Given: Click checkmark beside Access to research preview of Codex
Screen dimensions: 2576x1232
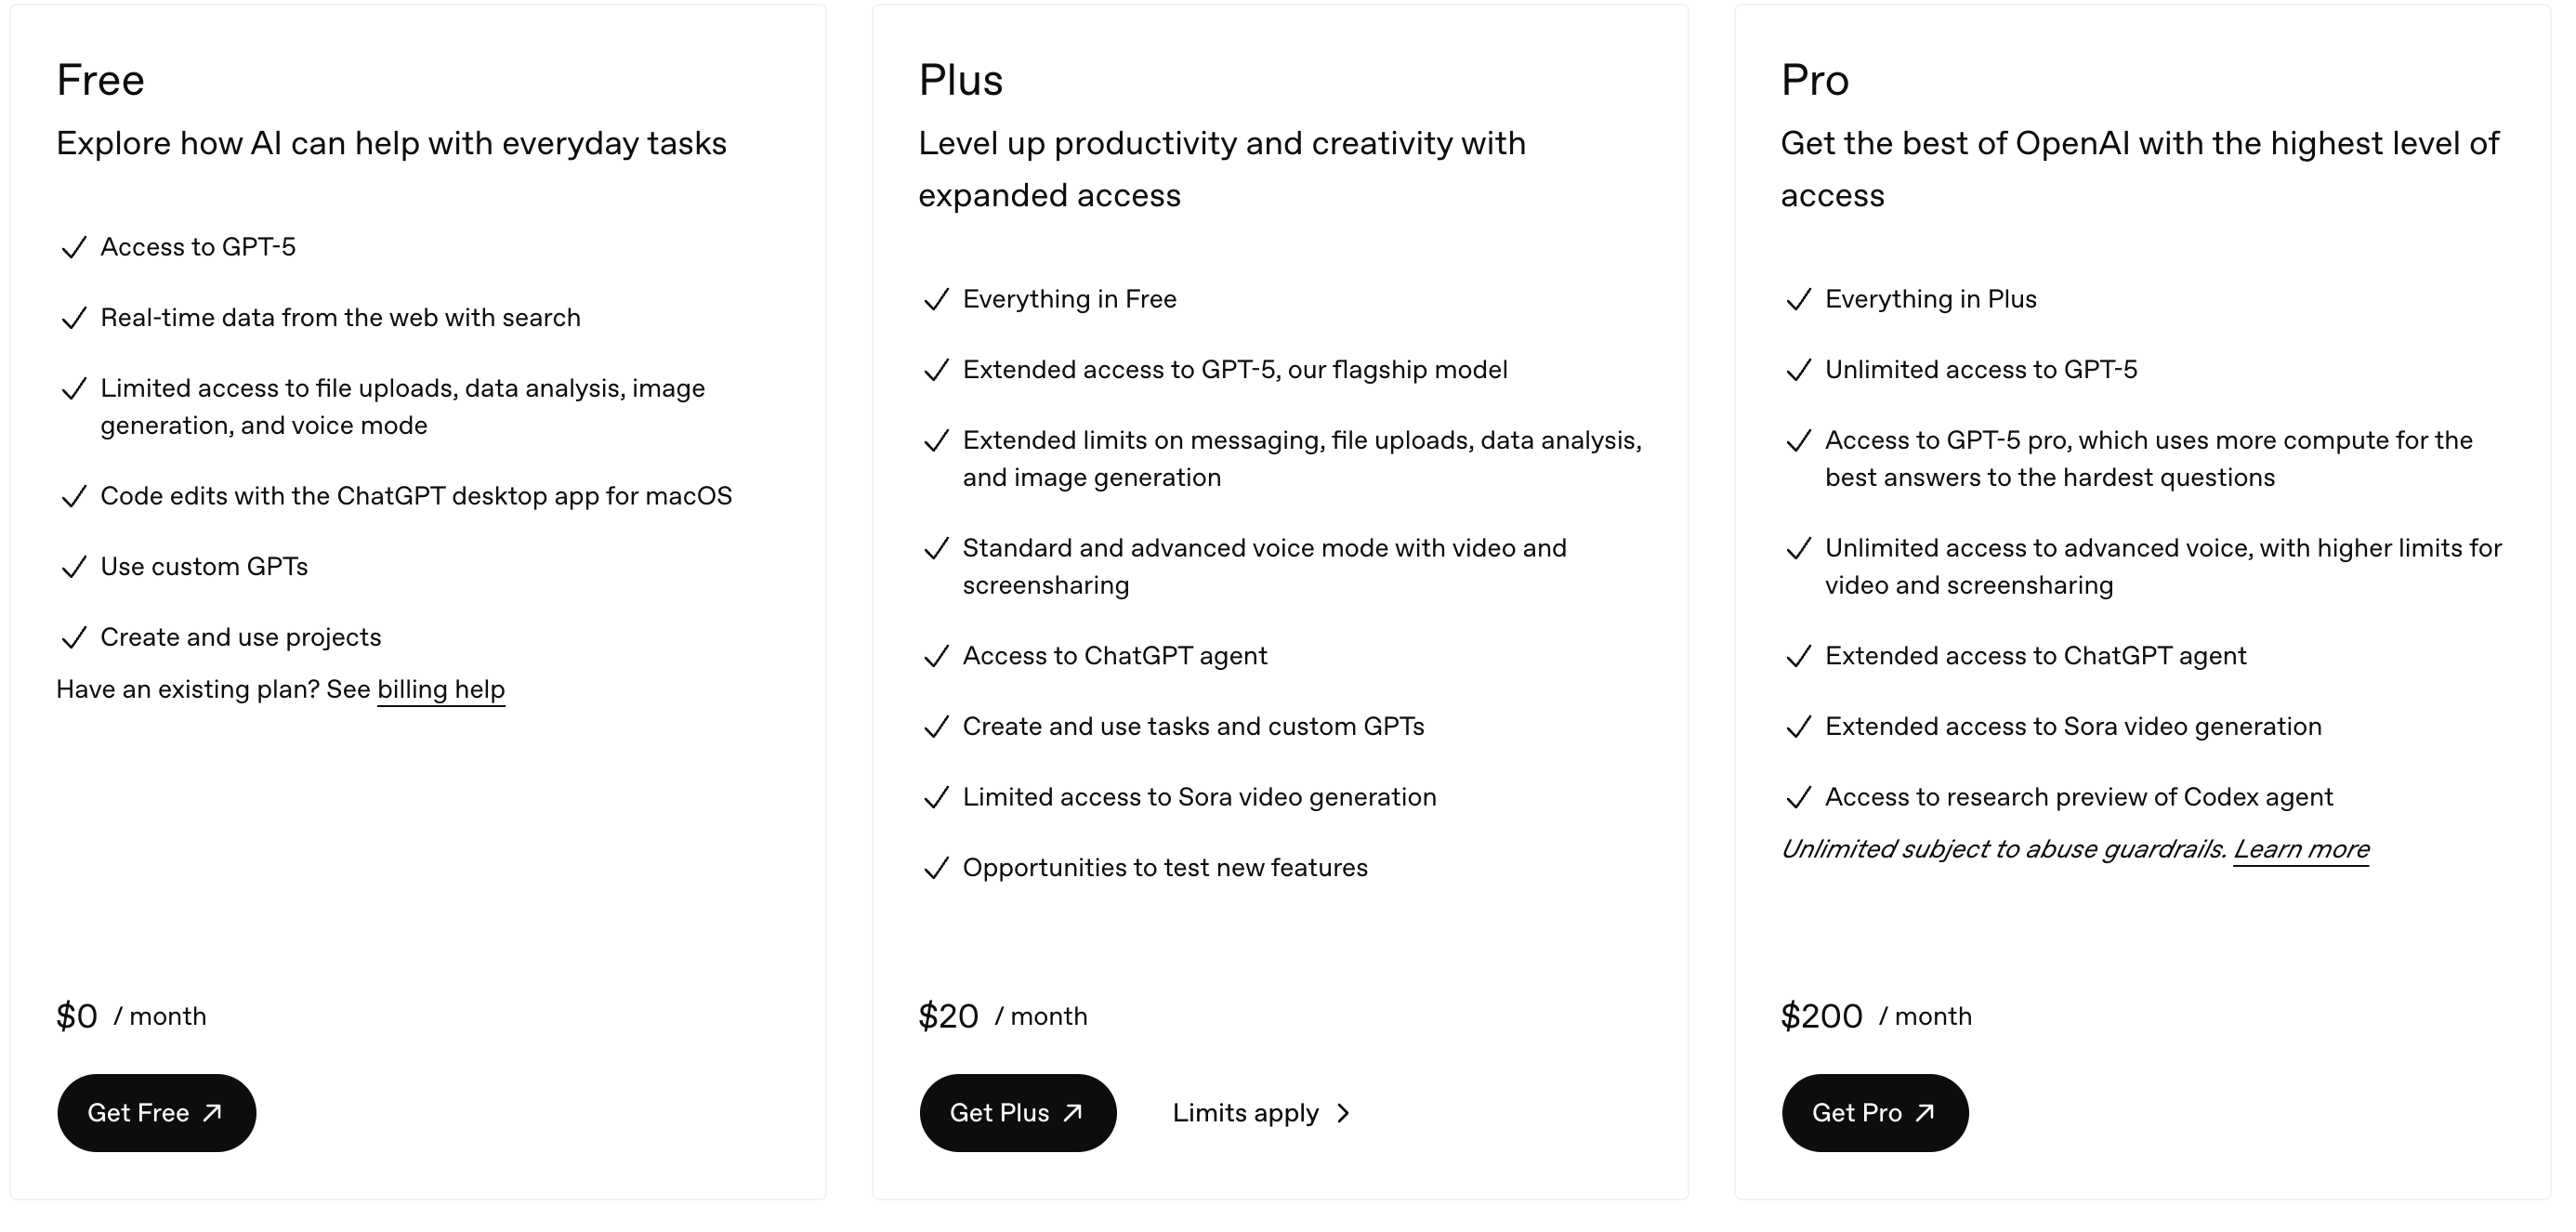Looking at the screenshot, I should [1798, 797].
